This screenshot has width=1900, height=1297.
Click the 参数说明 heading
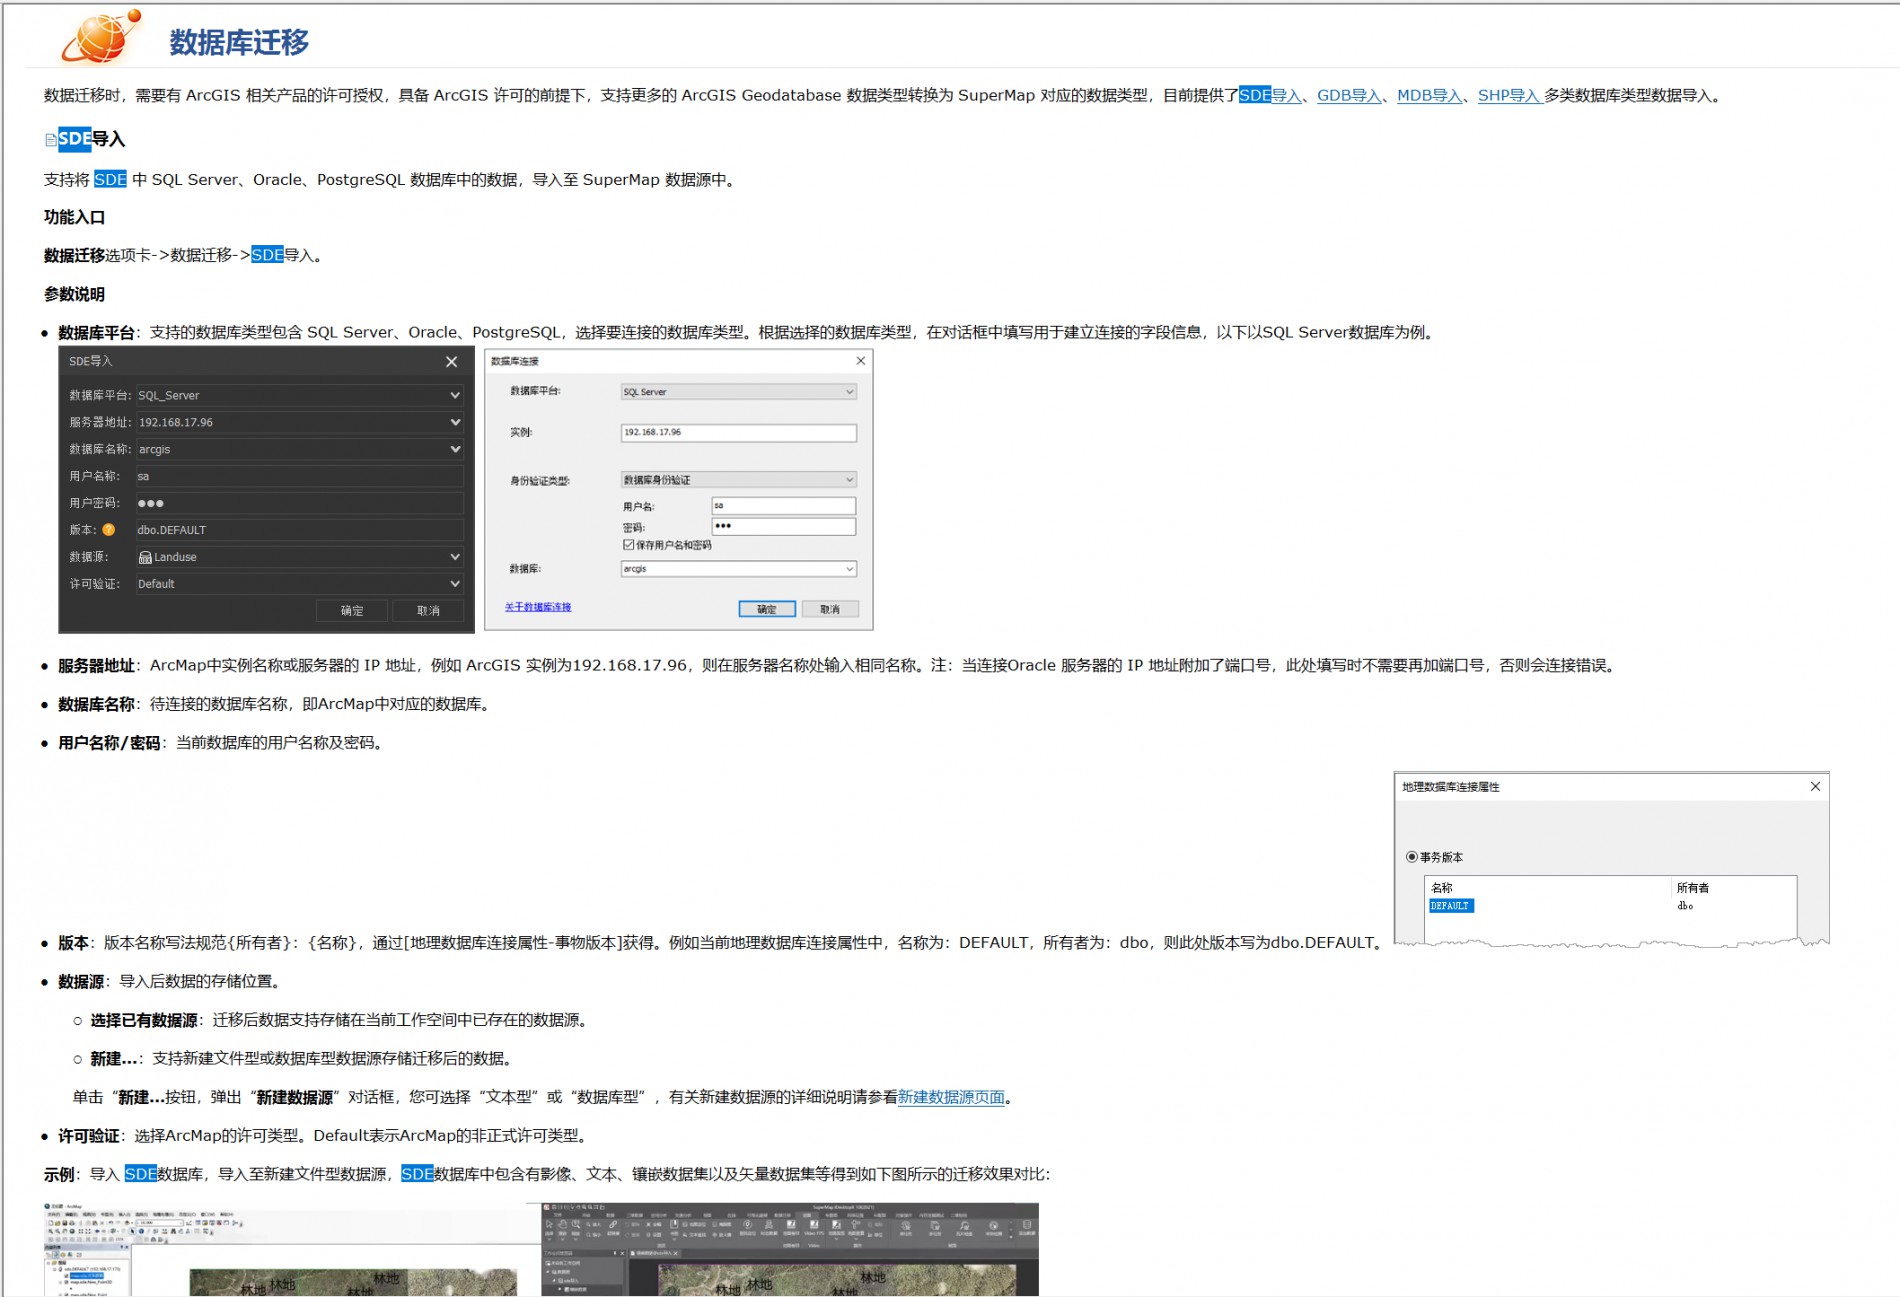point(74,294)
